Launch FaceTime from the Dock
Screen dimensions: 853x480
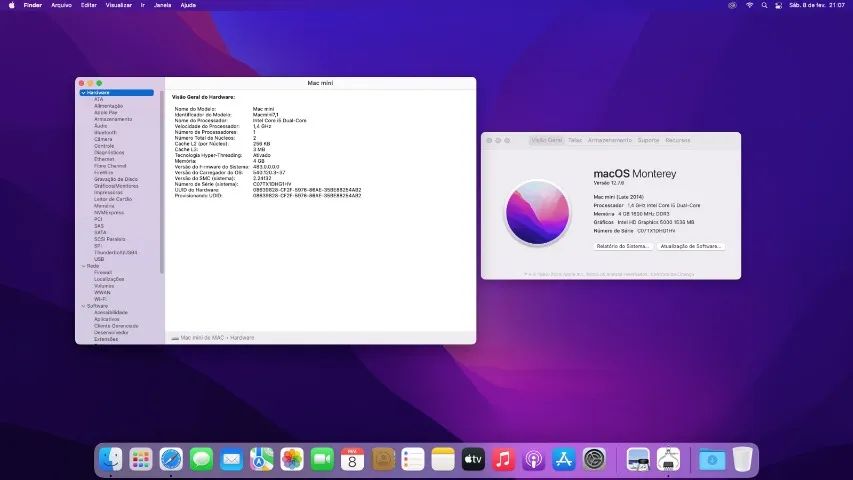click(x=322, y=460)
